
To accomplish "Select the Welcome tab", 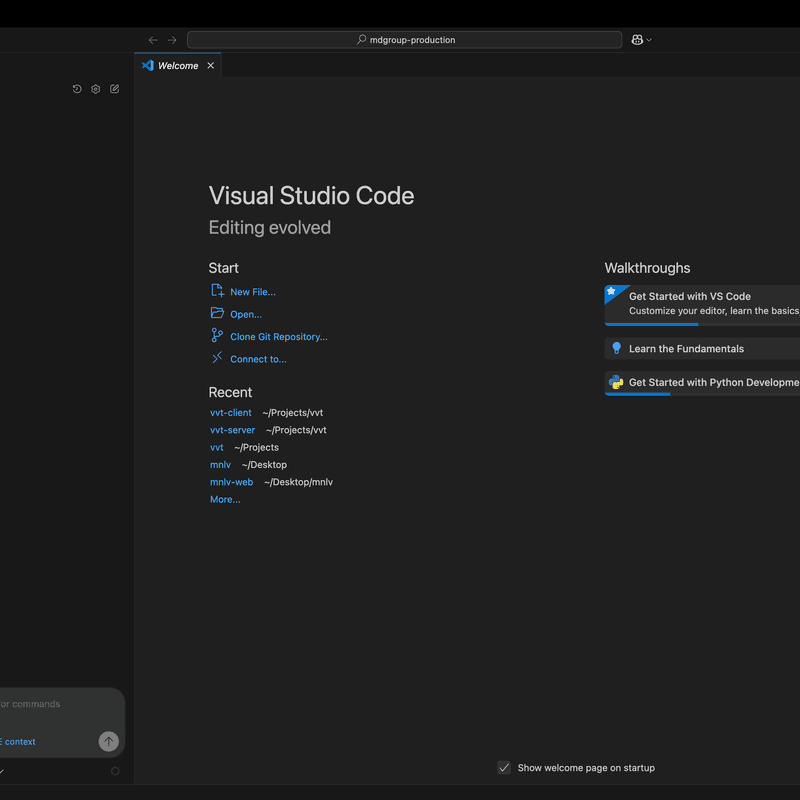I will pyautogui.click(x=178, y=66).
